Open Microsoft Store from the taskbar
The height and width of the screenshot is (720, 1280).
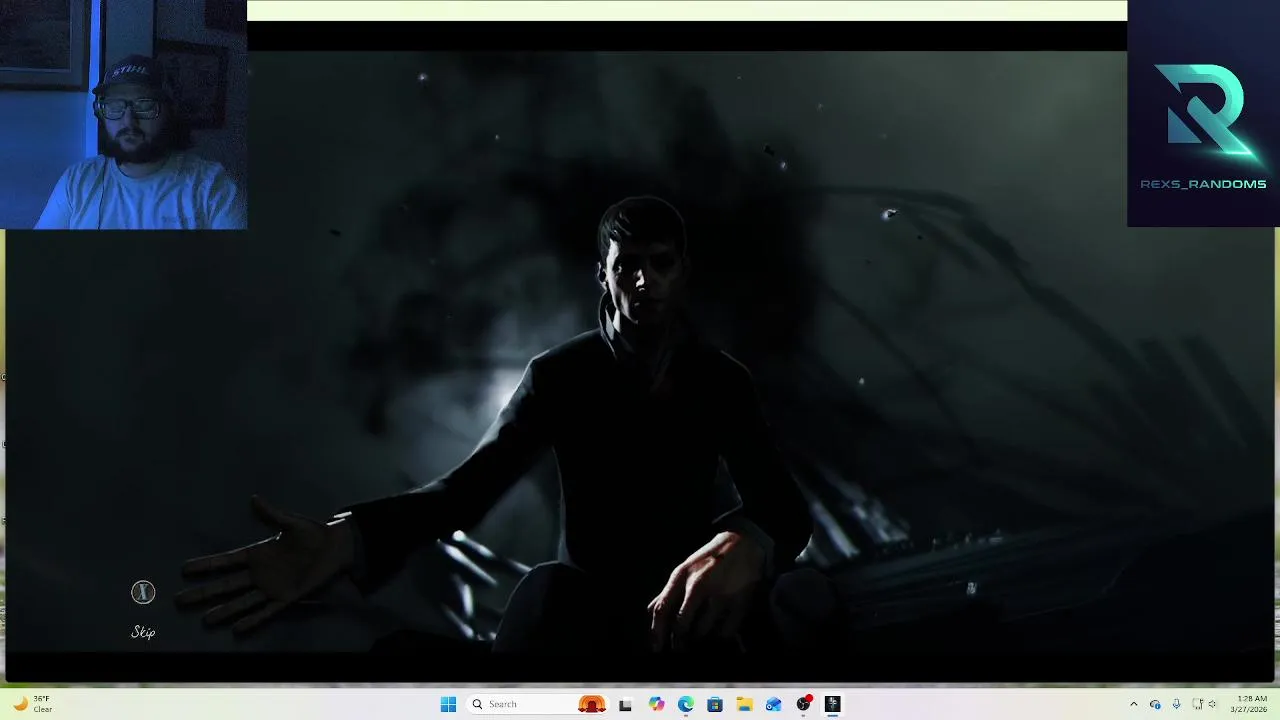715,704
